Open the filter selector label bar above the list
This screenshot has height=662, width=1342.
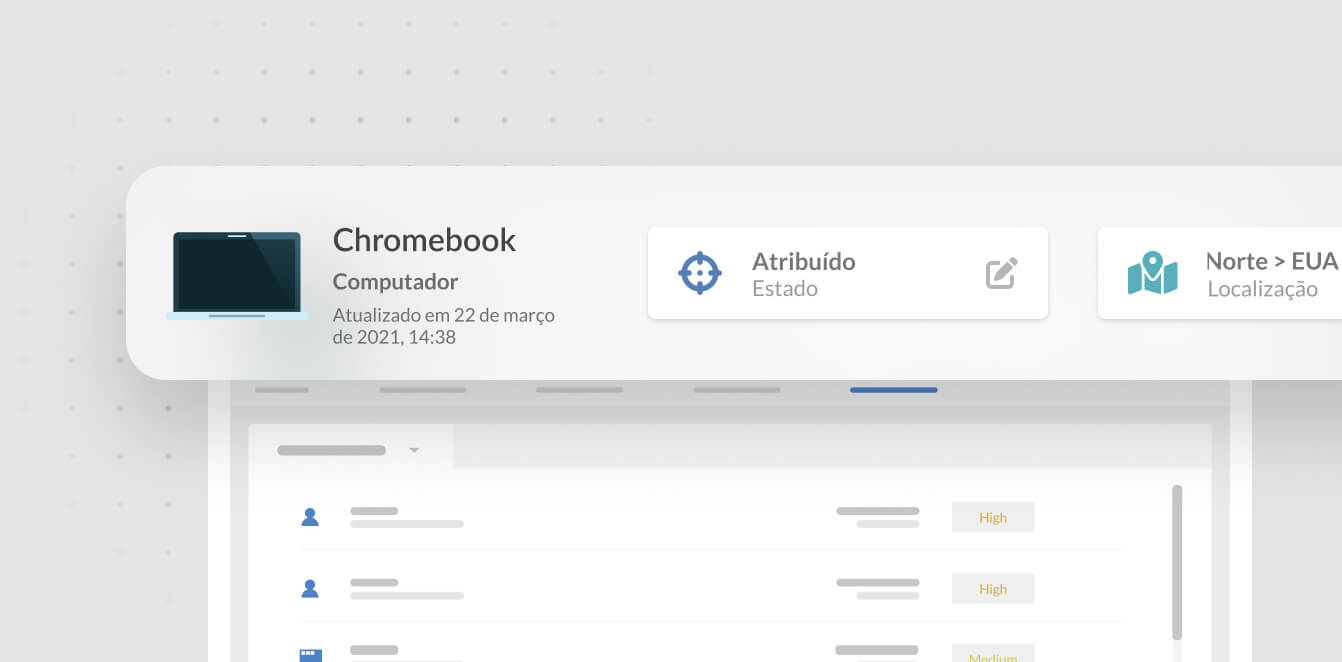tap(331, 450)
